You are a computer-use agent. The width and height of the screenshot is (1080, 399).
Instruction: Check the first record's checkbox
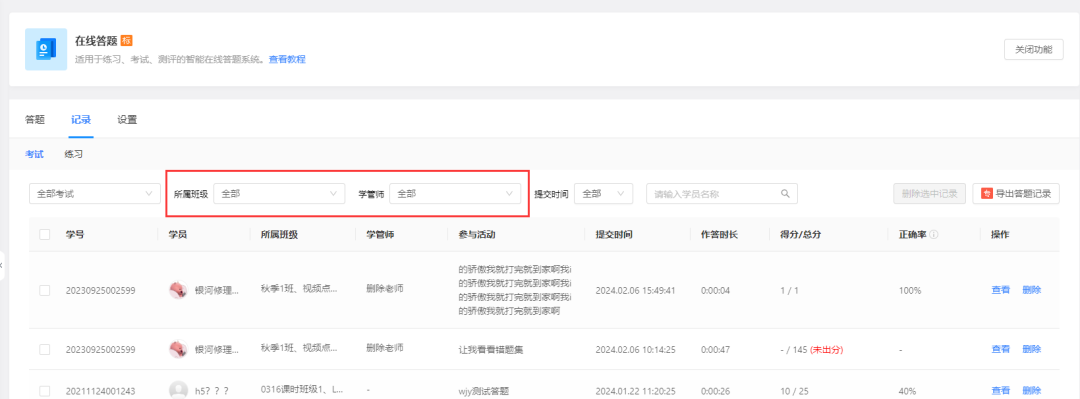point(45,291)
